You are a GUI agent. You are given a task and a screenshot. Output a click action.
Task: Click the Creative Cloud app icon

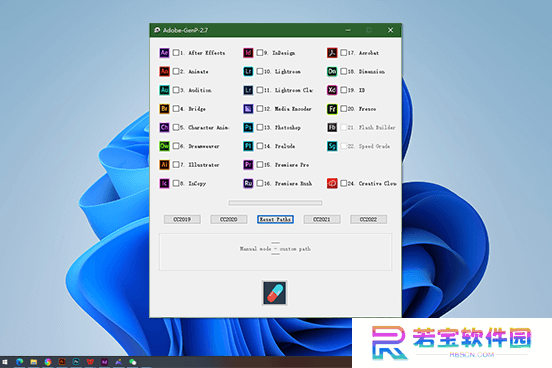tap(332, 183)
